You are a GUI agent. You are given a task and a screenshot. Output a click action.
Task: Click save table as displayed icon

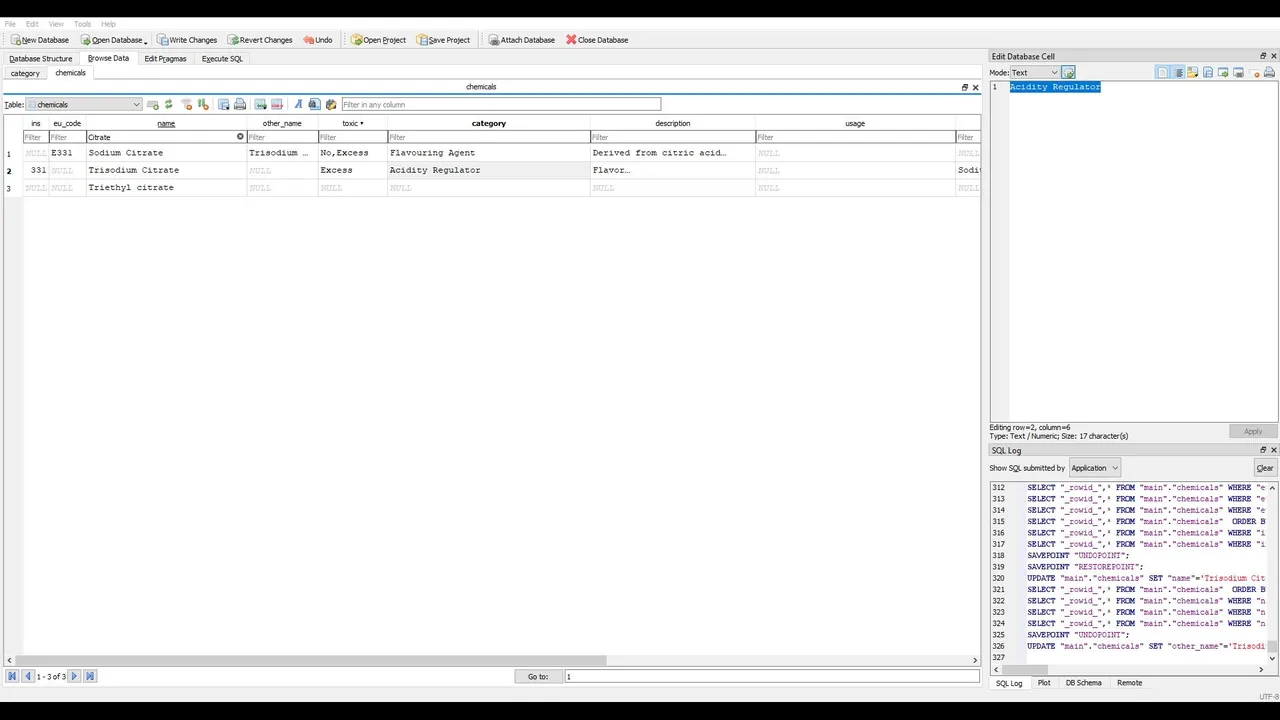(x=224, y=104)
